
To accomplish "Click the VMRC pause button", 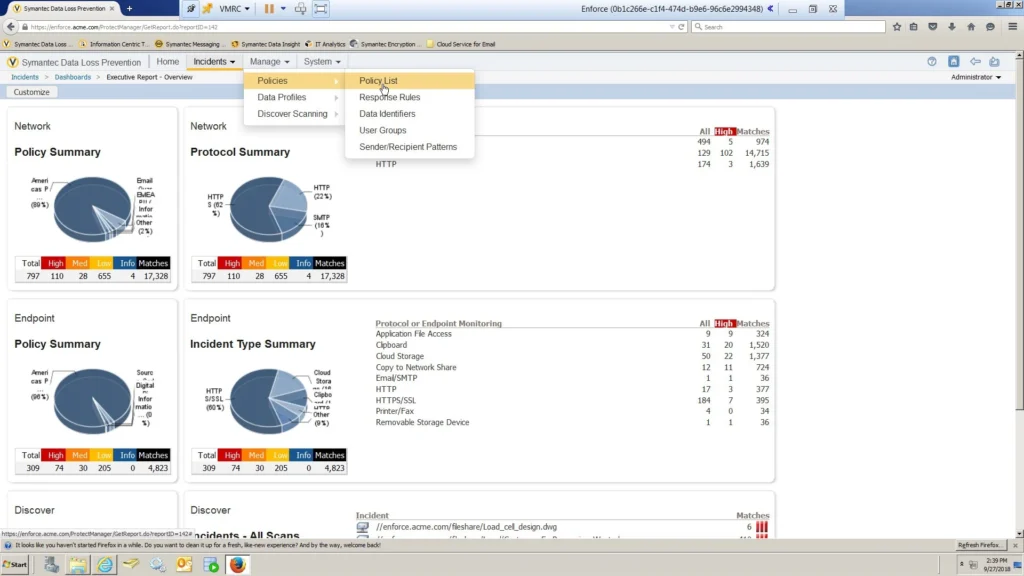I will (269, 9).
